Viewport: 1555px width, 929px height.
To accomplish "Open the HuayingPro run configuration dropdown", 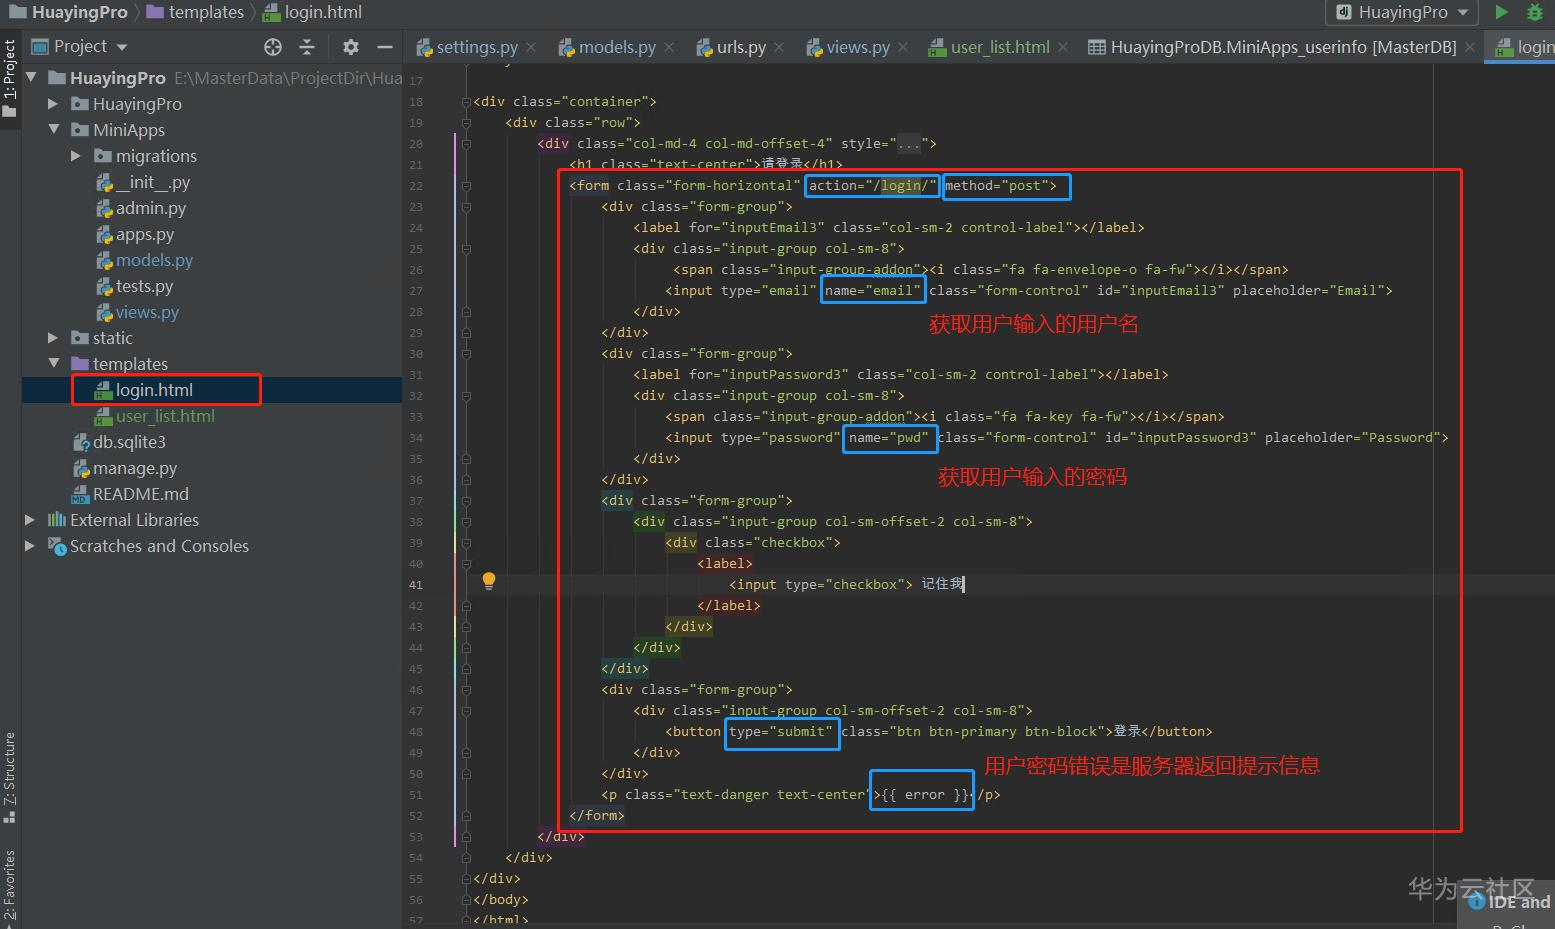I will coord(1404,12).
